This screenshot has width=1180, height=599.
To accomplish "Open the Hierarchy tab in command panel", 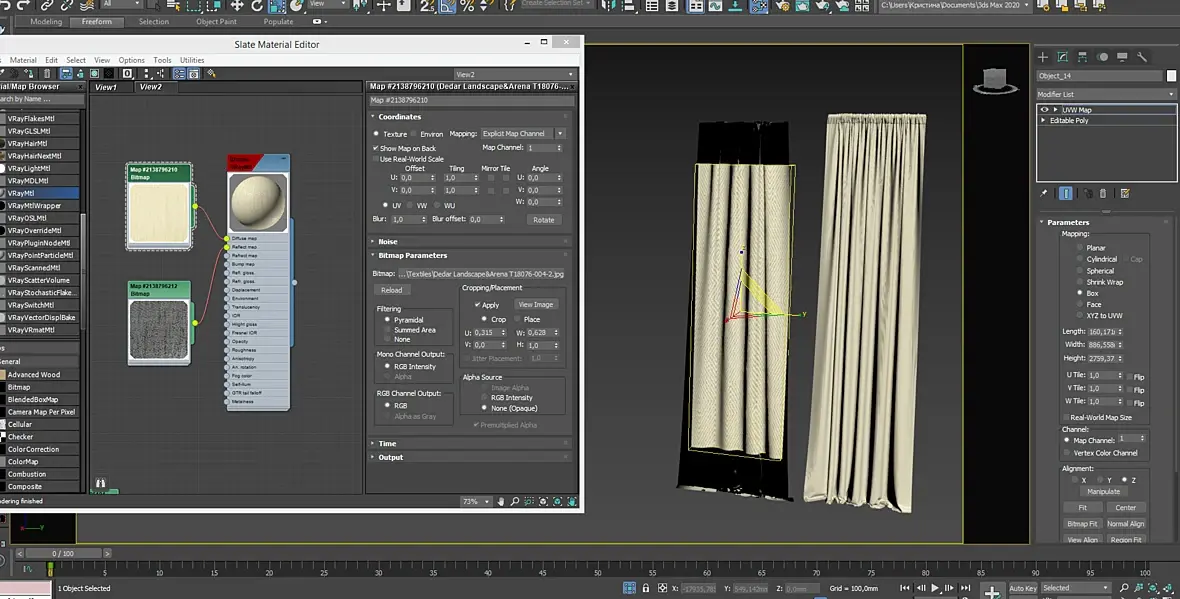I will pos(1083,57).
